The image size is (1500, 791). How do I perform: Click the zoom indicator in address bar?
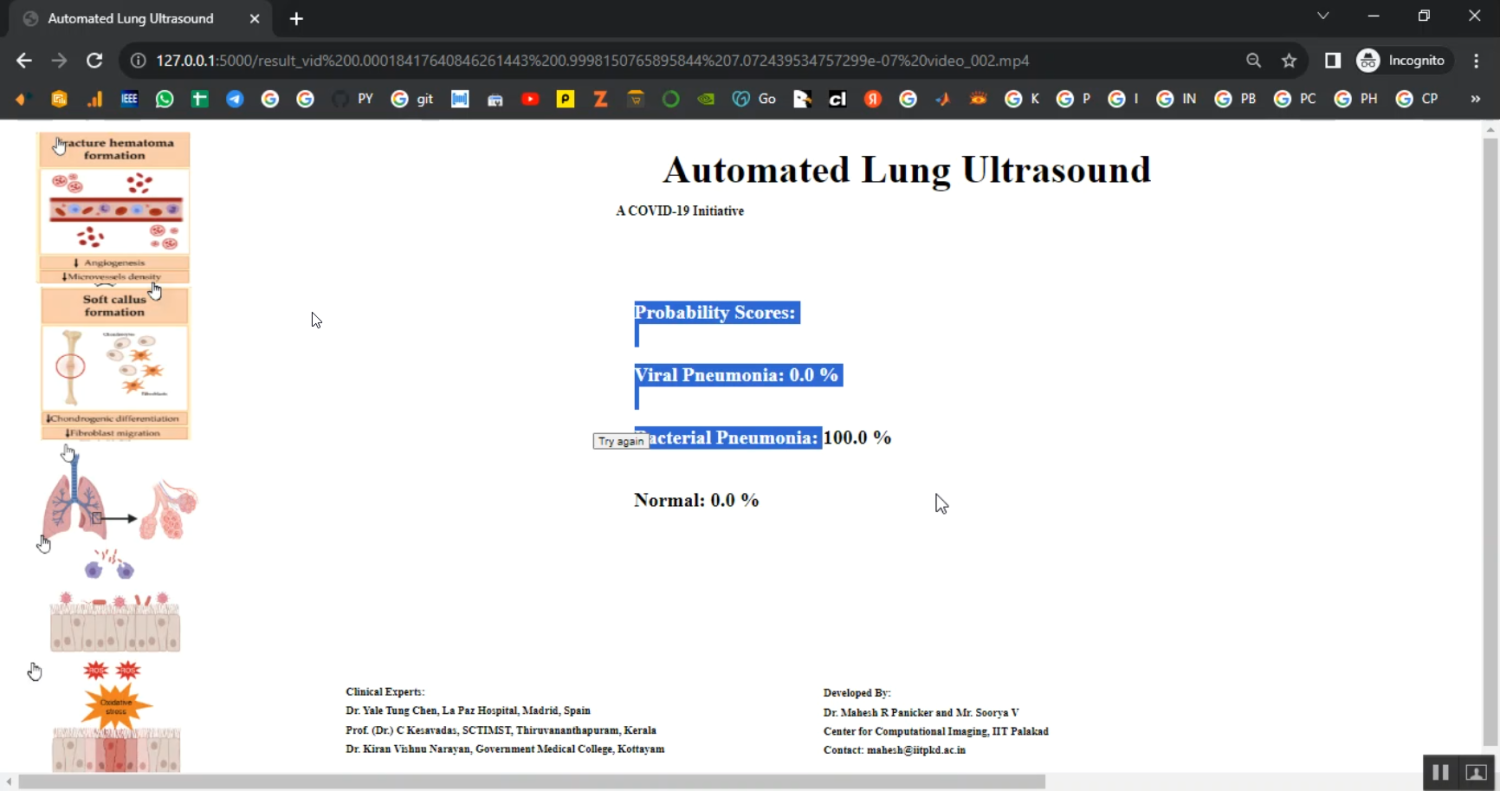click(1253, 61)
